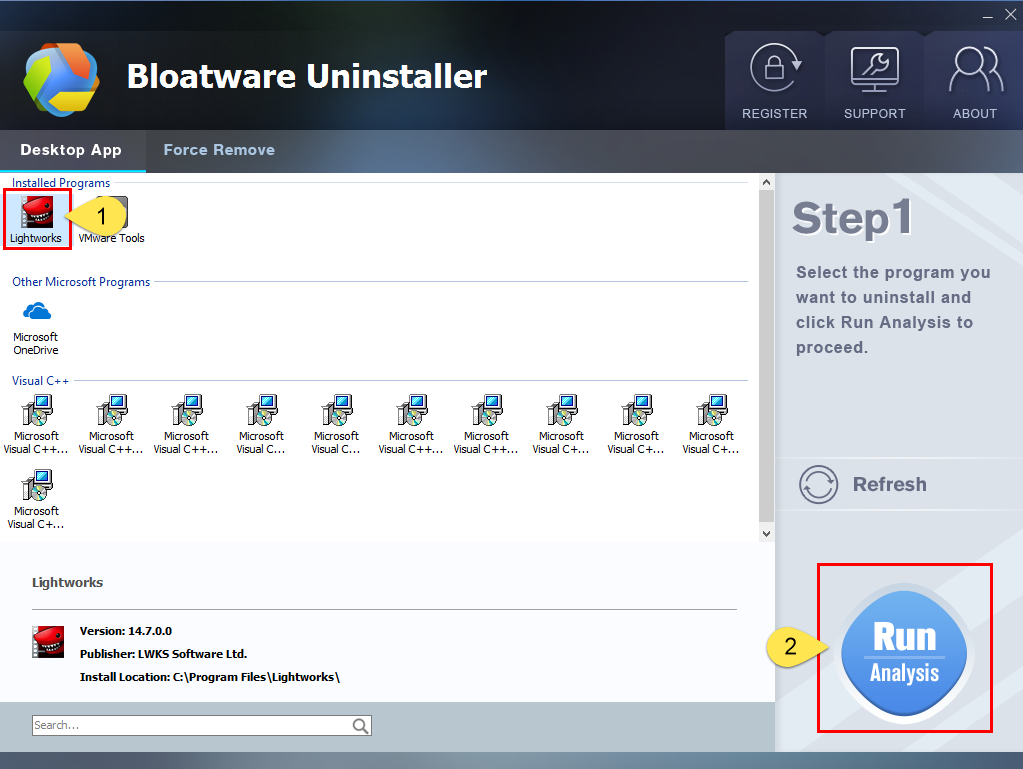Viewport: 1023px width, 769px height.
Task: Click the Version: 14.7.0.0 text
Action: (x=126, y=631)
